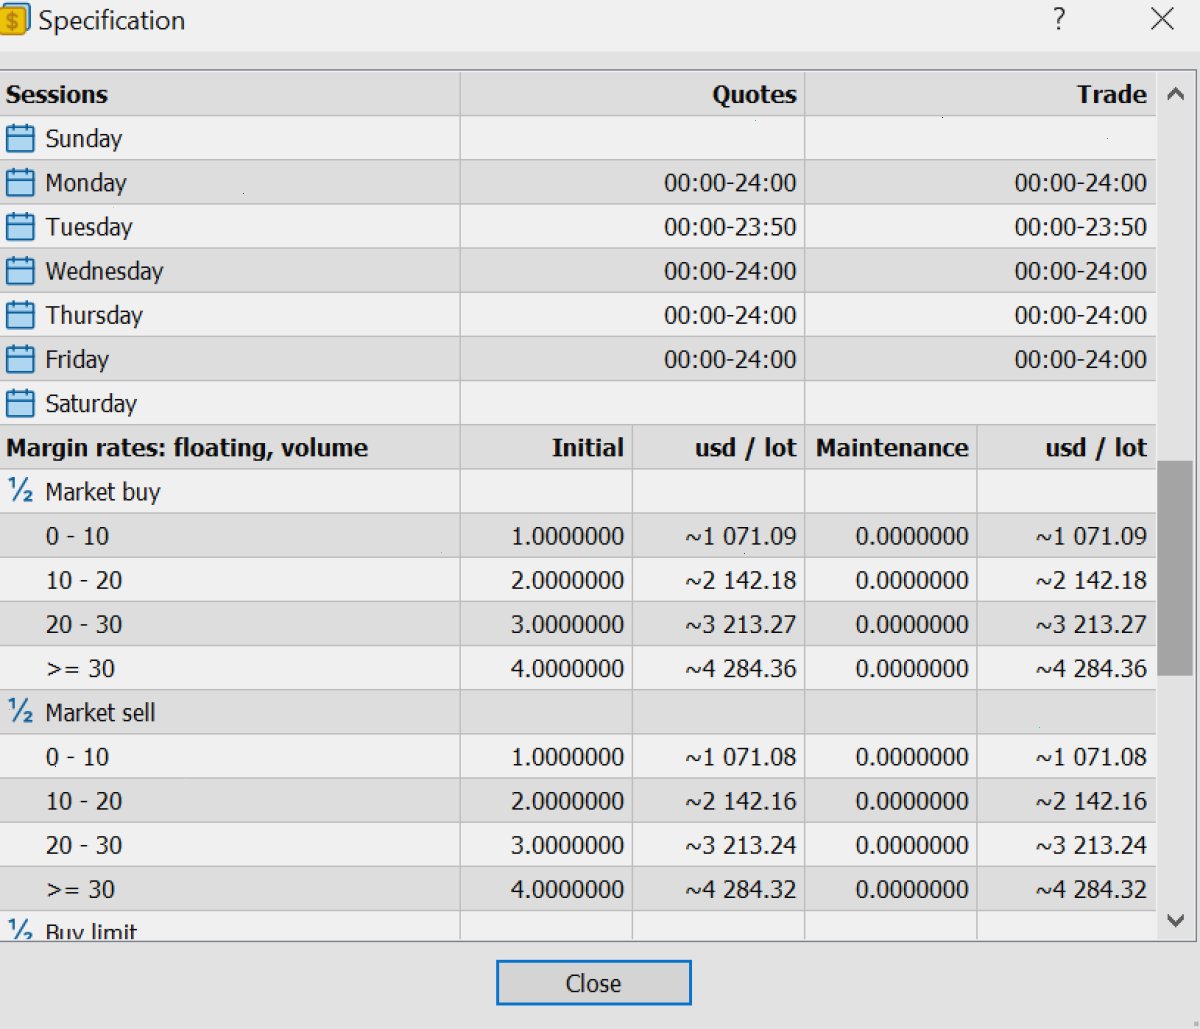The height and width of the screenshot is (1029, 1200).
Task: Select Market sell initial value ~1 071.08
Action: (741, 757)
